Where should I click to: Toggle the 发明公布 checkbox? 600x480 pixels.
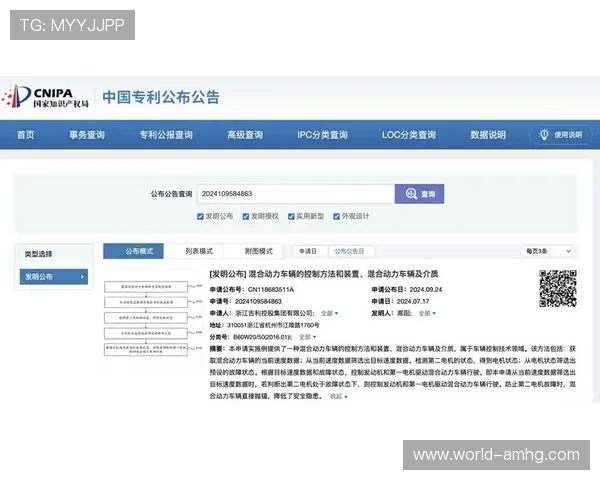(200, 217)
